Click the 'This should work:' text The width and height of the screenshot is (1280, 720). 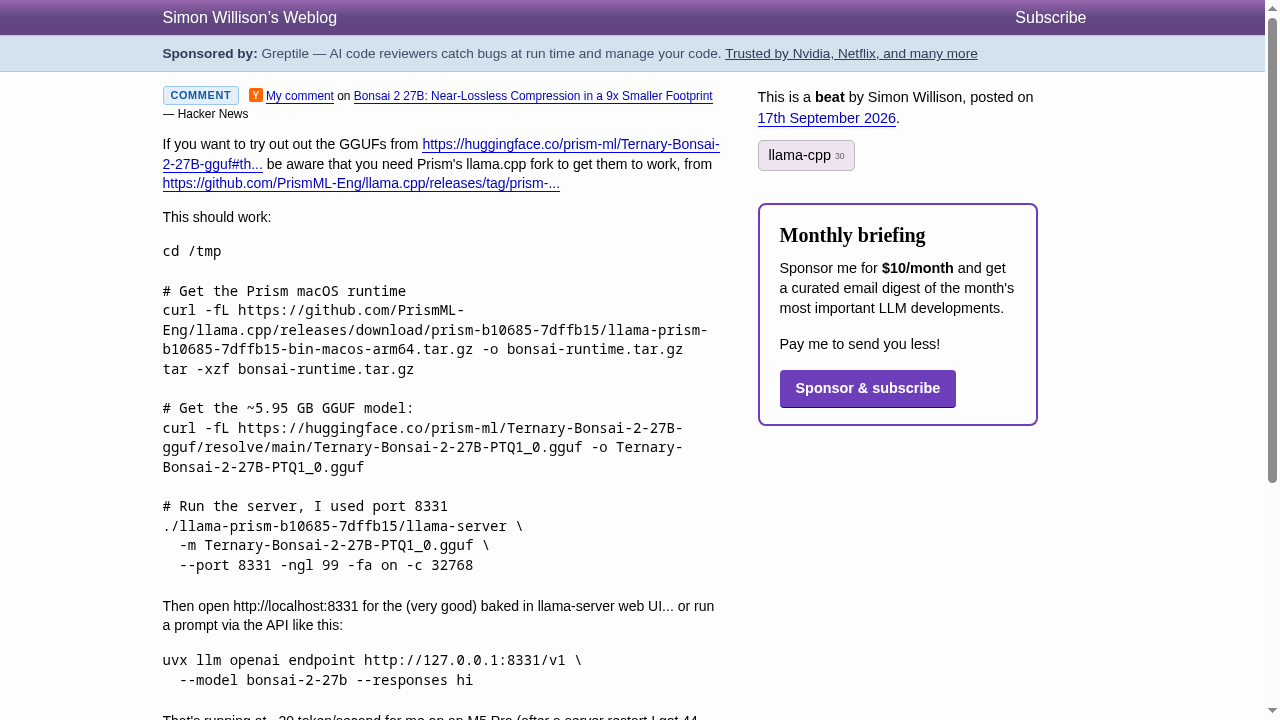point(217,217)
